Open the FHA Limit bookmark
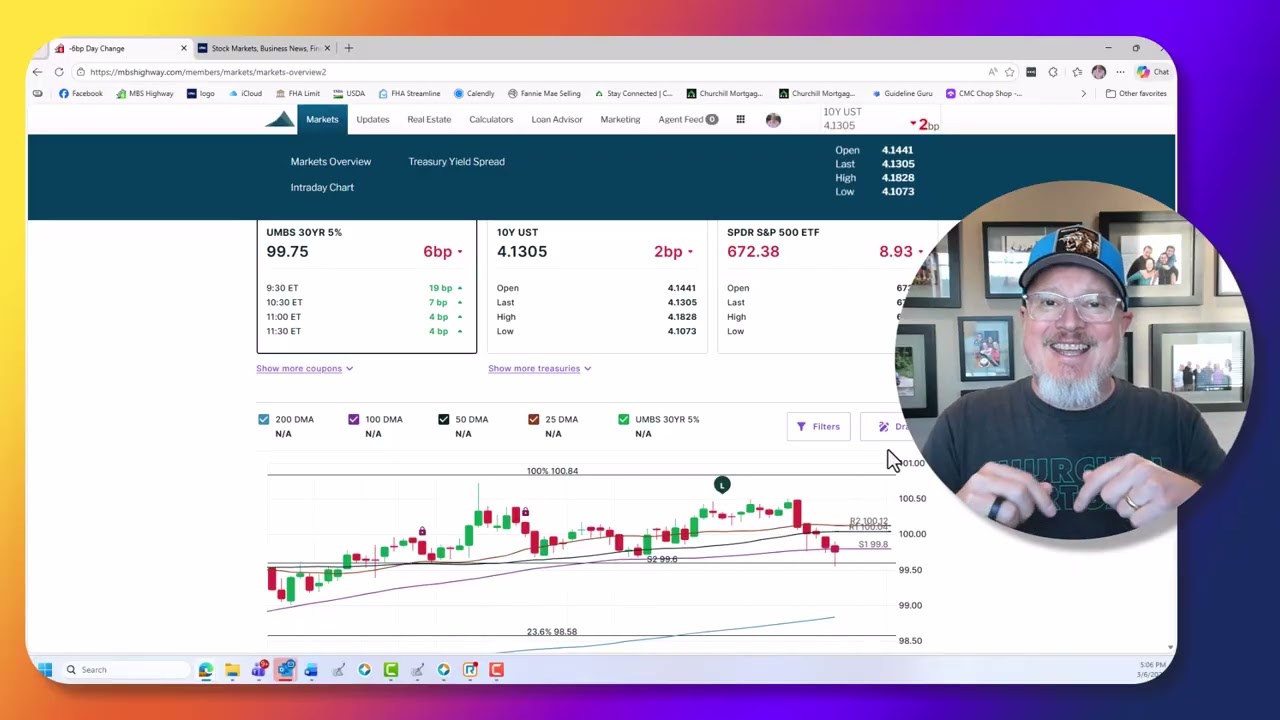The image size is (1280, 720). pos(298,94)
